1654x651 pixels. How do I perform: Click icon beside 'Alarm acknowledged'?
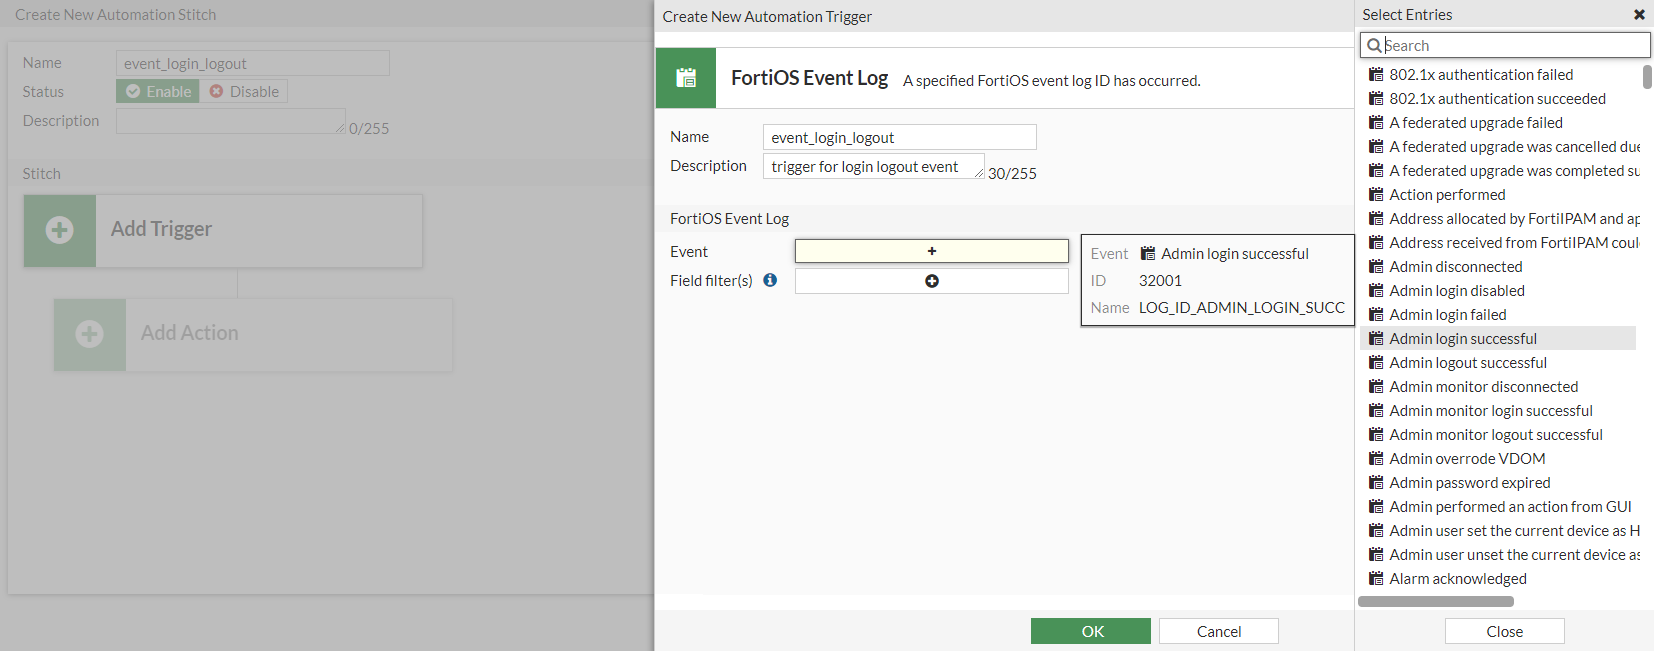point(1376,578)
